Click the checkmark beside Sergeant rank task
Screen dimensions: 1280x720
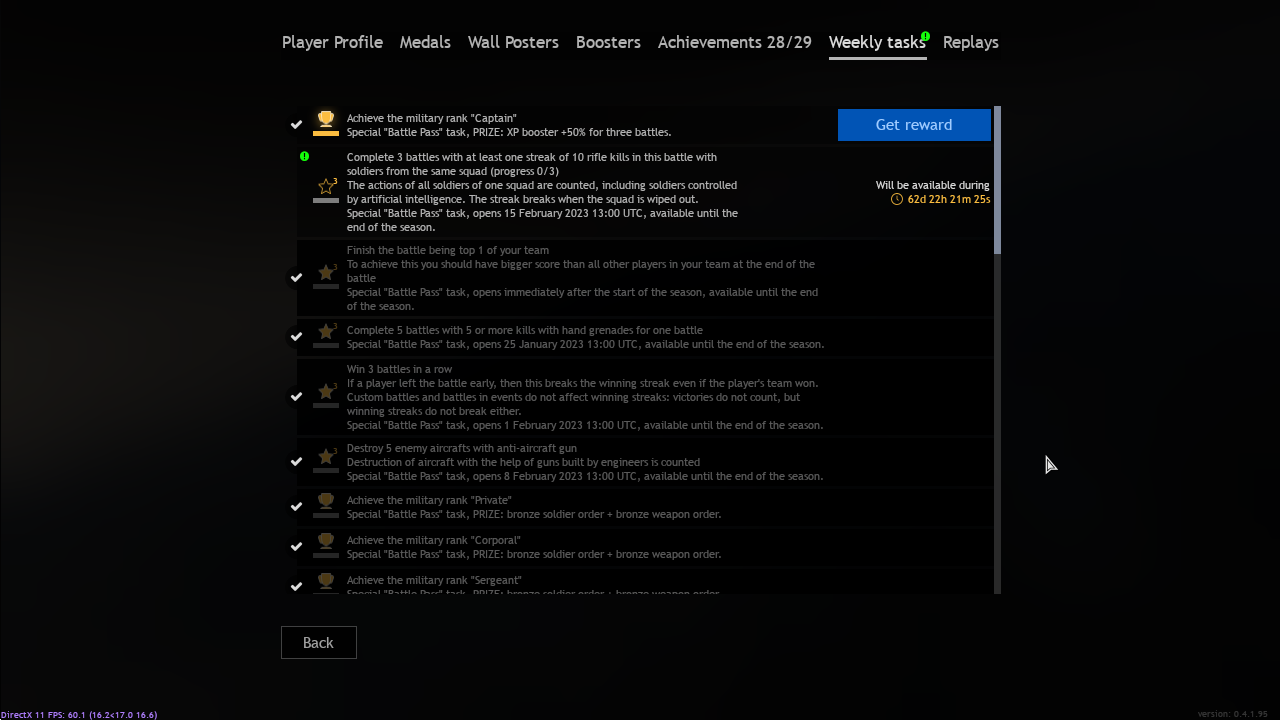coord(297,586)
